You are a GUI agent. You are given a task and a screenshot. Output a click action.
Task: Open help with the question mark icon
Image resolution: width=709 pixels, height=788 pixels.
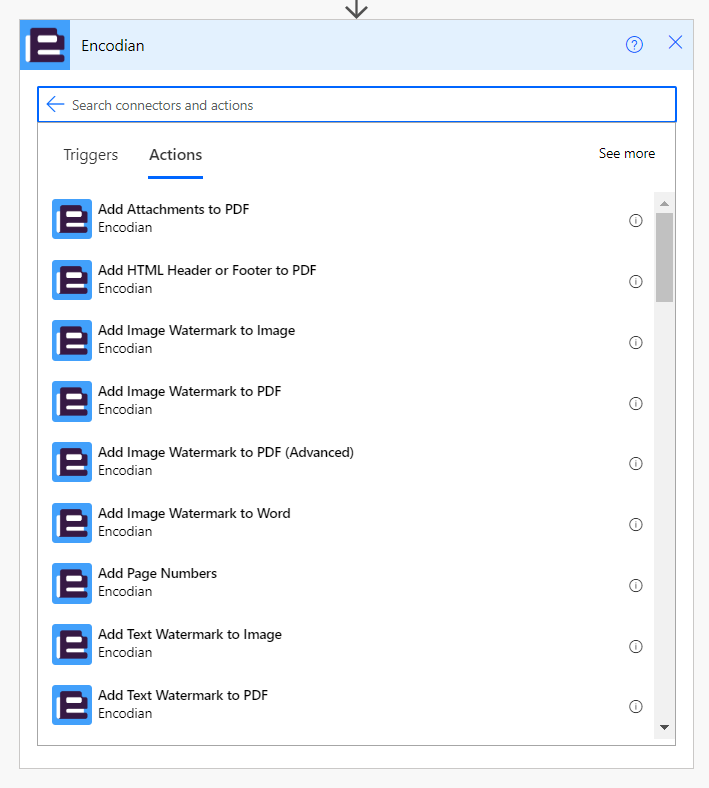tap(634, 44)
